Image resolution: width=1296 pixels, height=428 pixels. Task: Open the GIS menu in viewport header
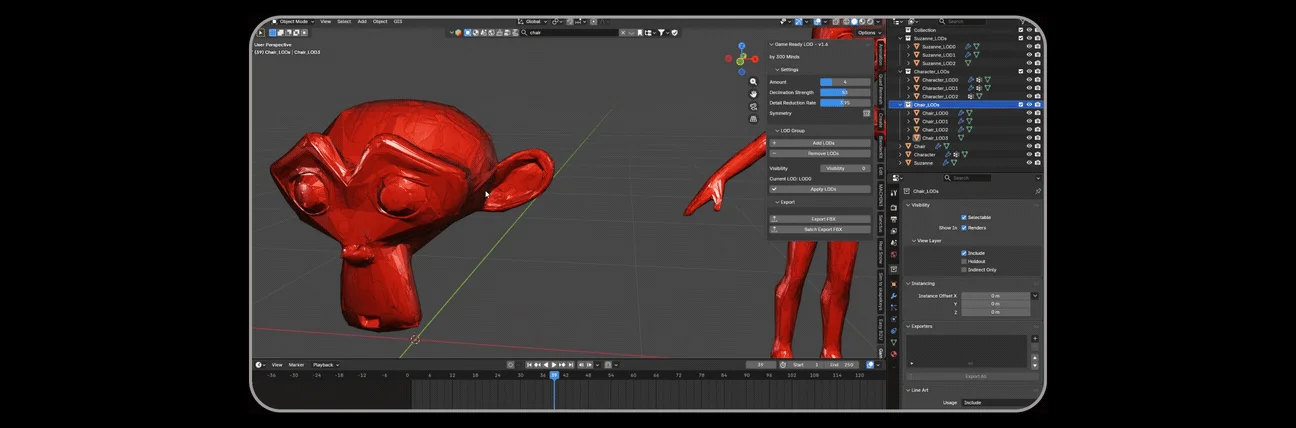pos(398,21)
